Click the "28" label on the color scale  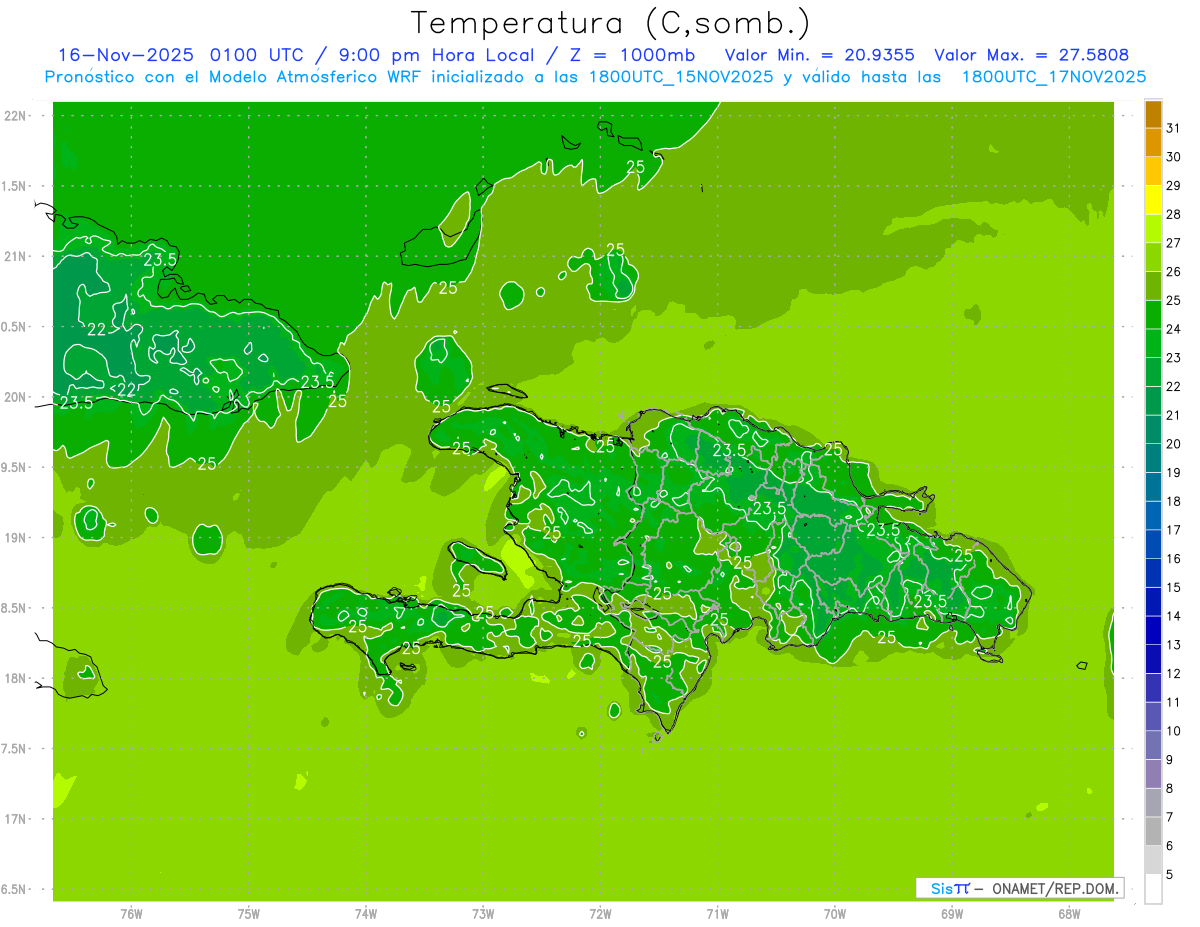[x=1174, y=214]
